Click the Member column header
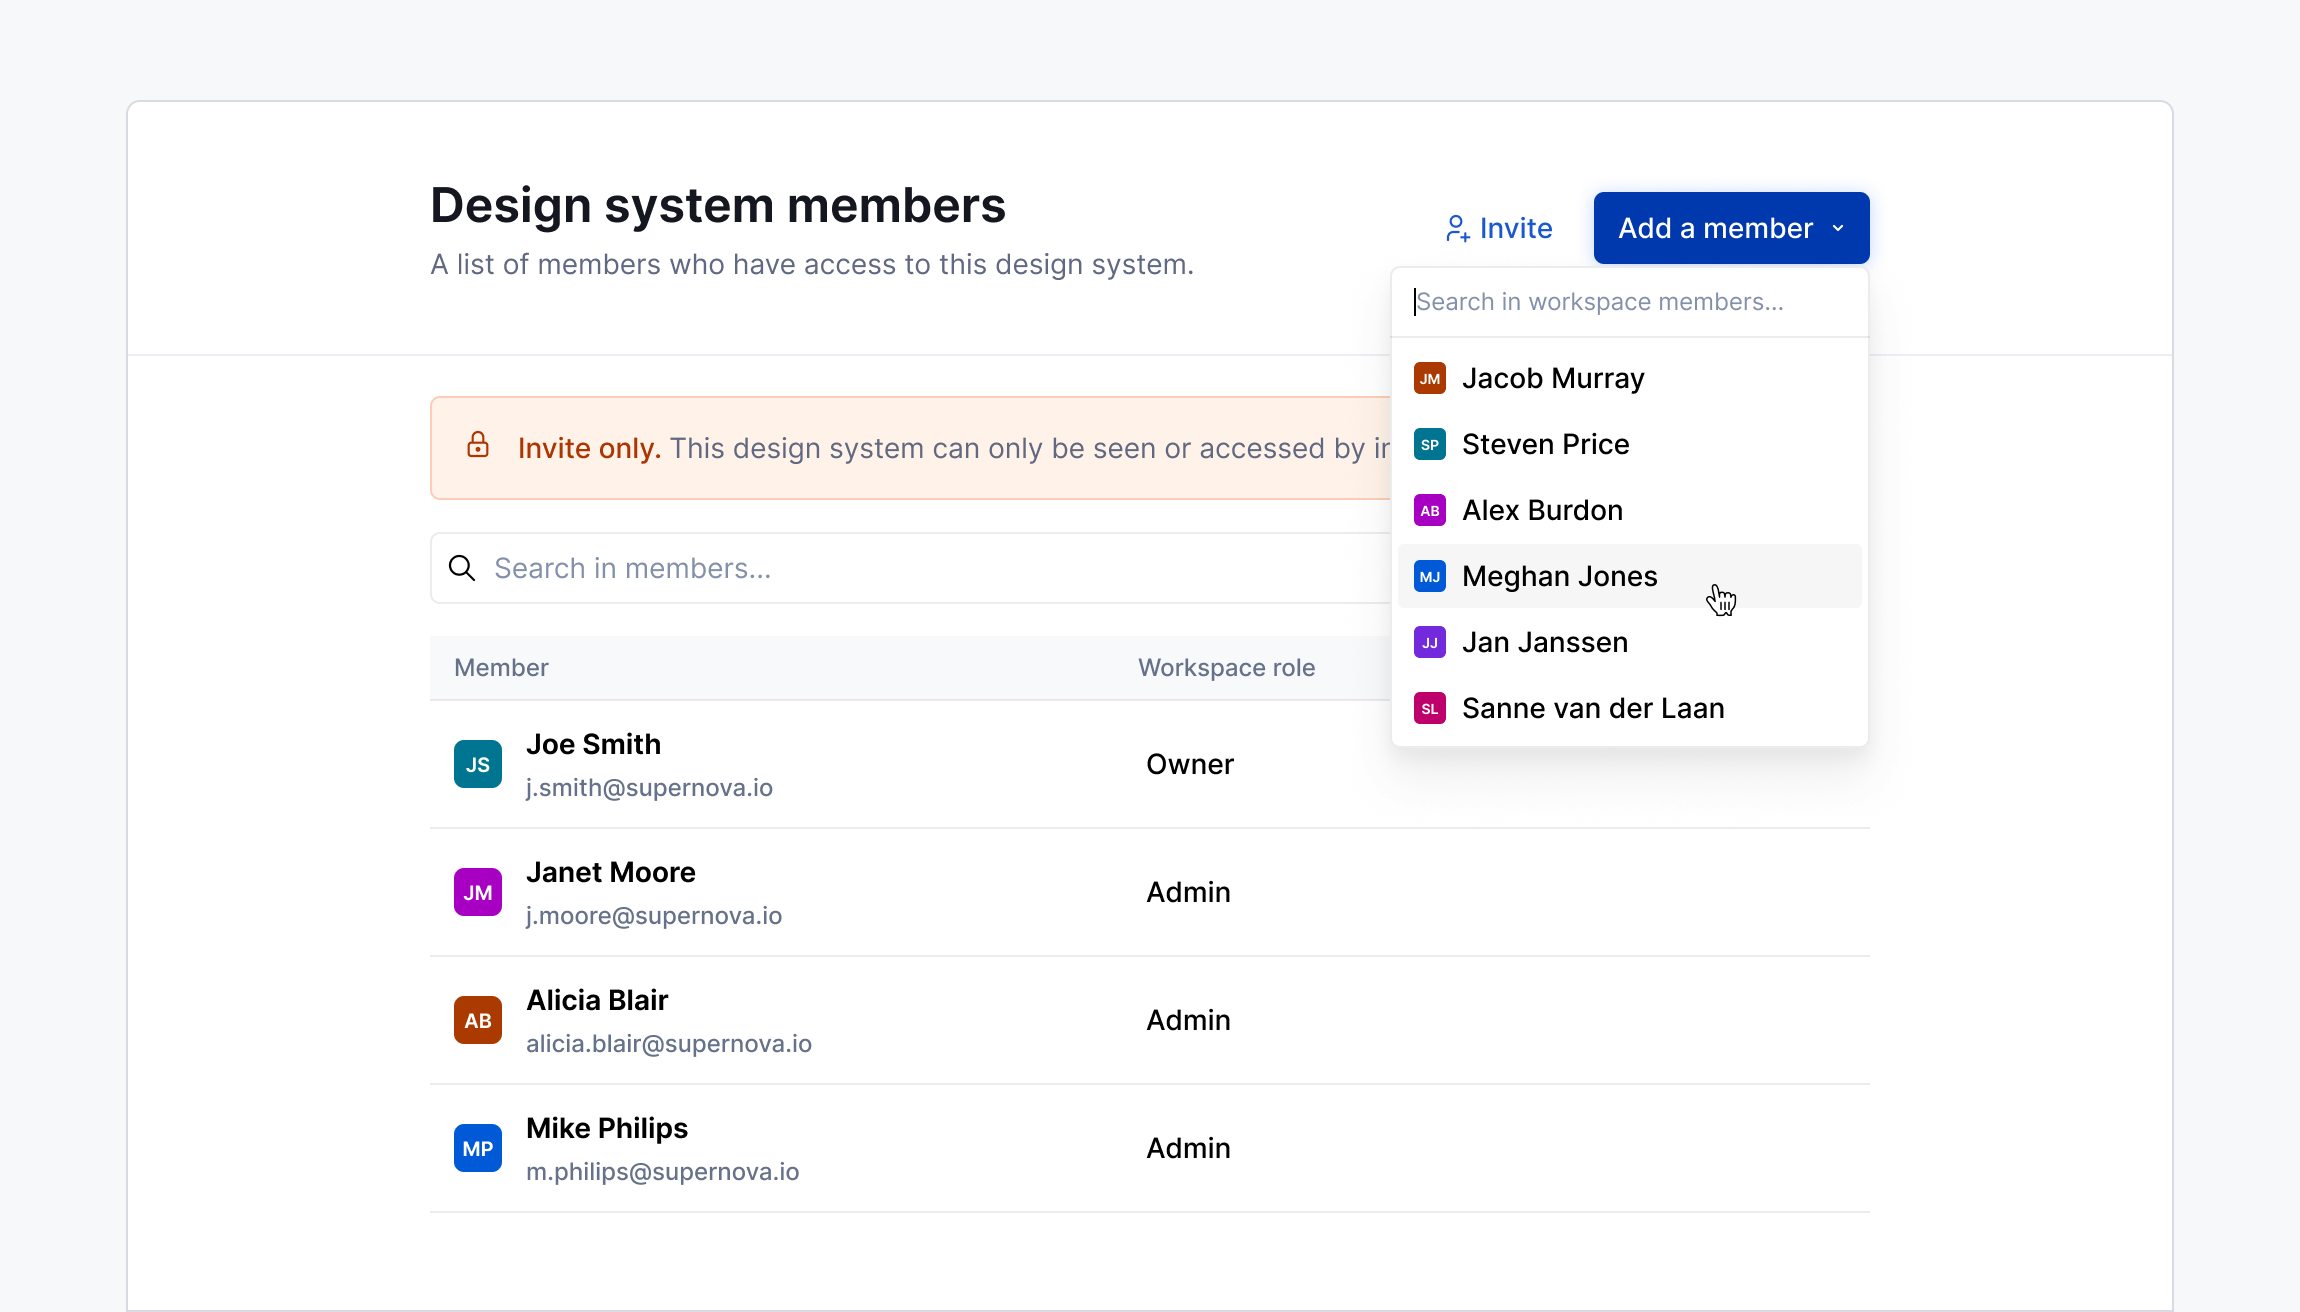The height and width of the screenshot is (1312, 2300). pyautogui.click(x=501, y=668)
